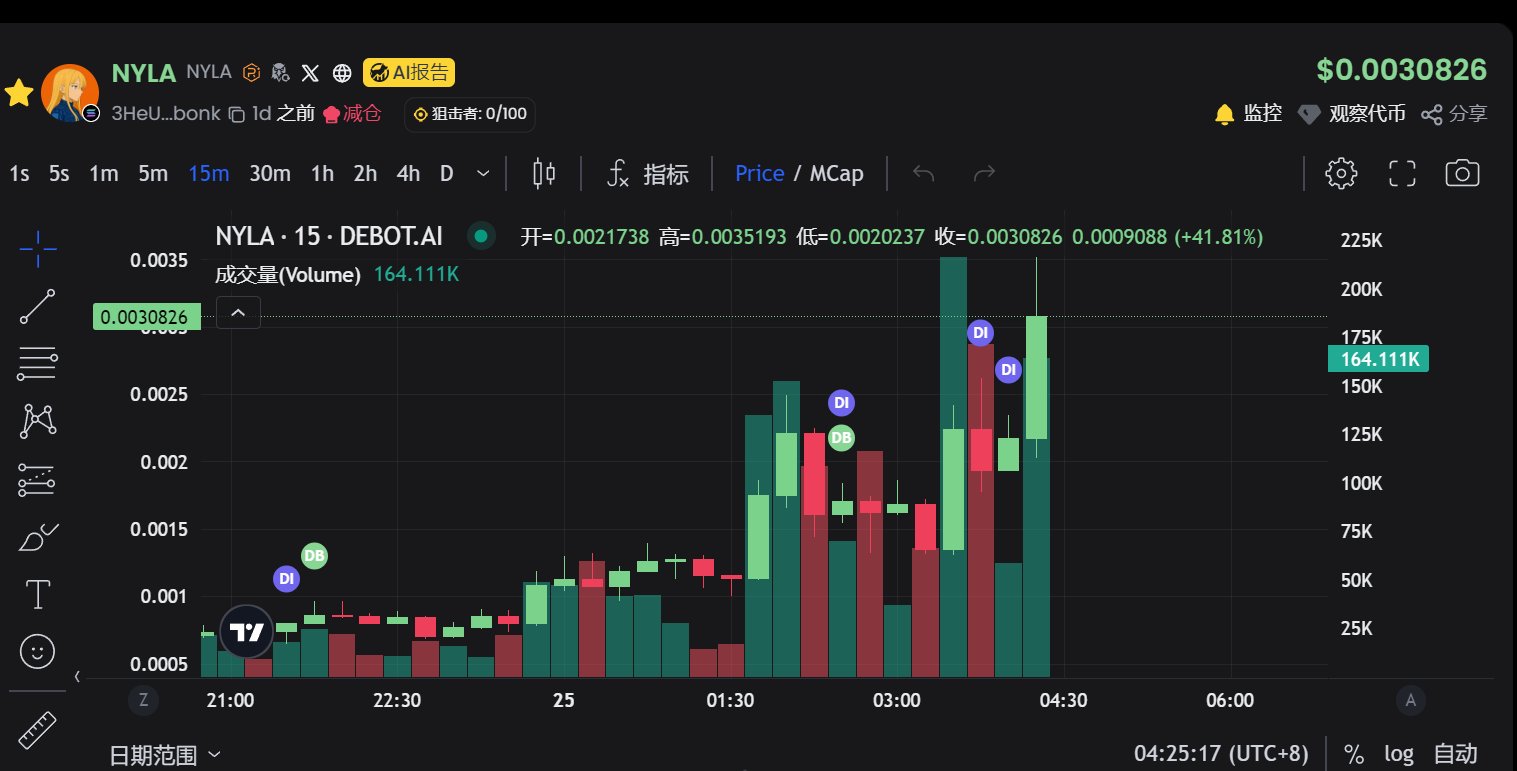This screenshot has width=1517, height=771.
Task: Click the $0.0030826 header price
Action: (x=1402, y=70)
